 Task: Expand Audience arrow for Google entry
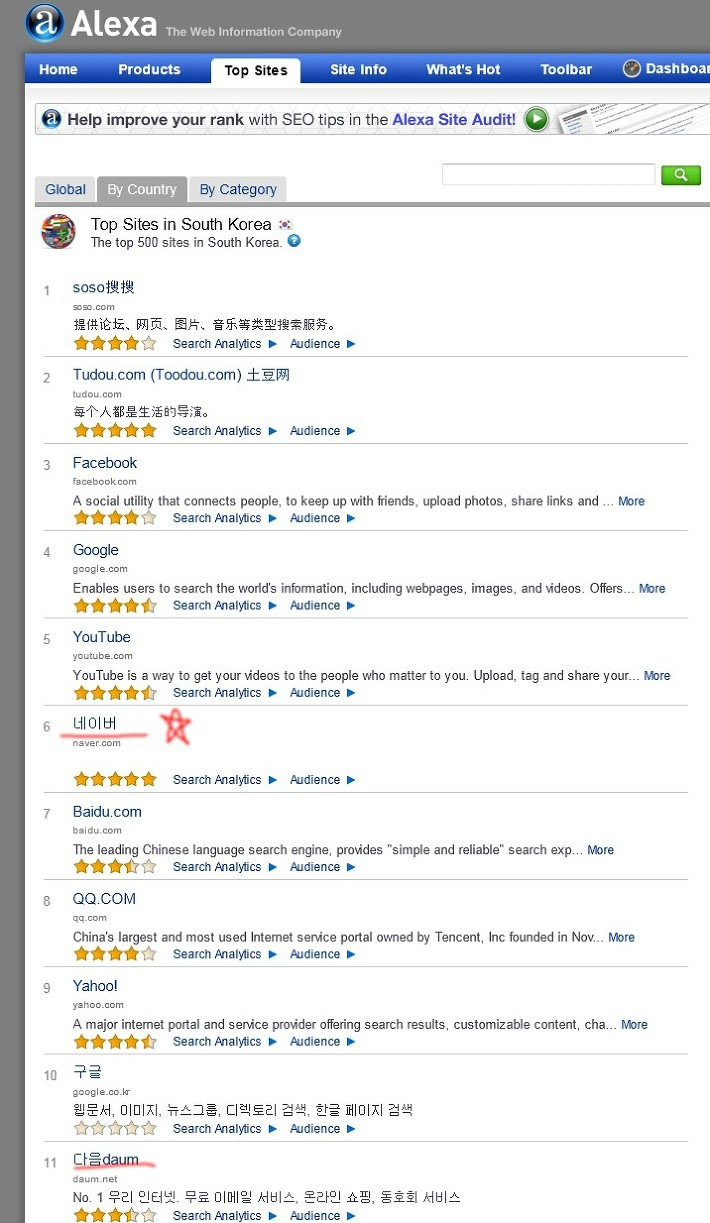pyautogui.click(x=351, y=606)
